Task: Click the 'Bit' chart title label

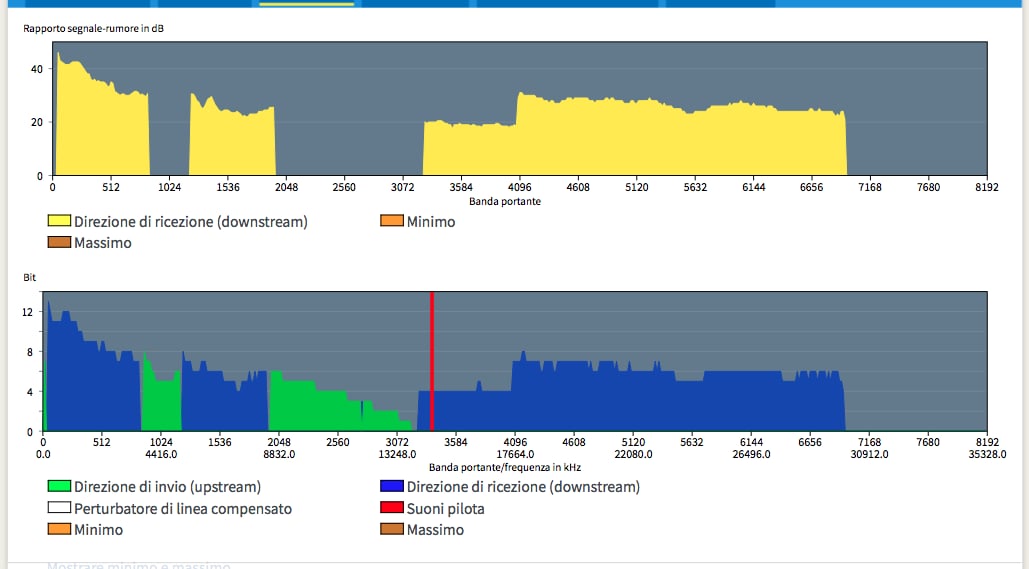Action: click(29, 275)
